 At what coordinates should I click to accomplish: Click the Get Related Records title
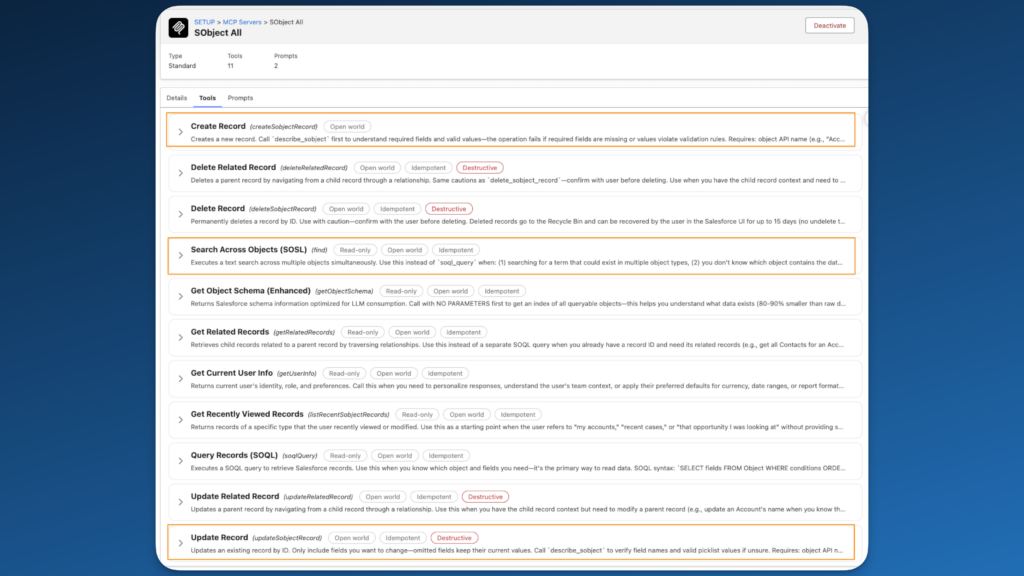(230, 332)
